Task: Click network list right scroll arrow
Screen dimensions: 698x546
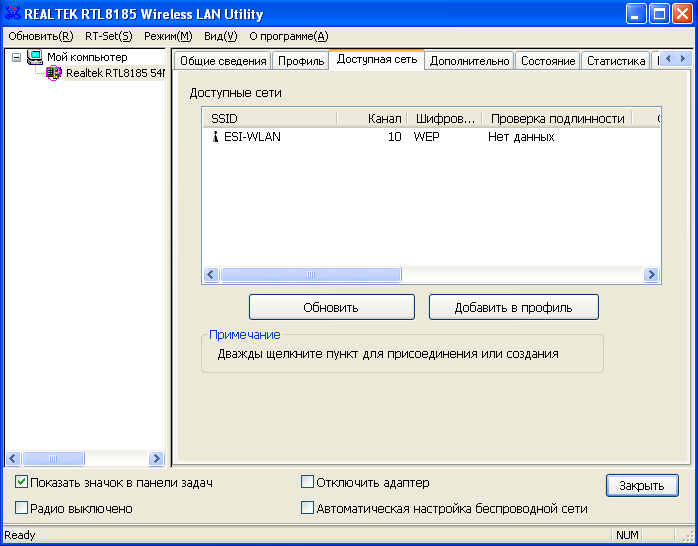Action: [651, 275]
